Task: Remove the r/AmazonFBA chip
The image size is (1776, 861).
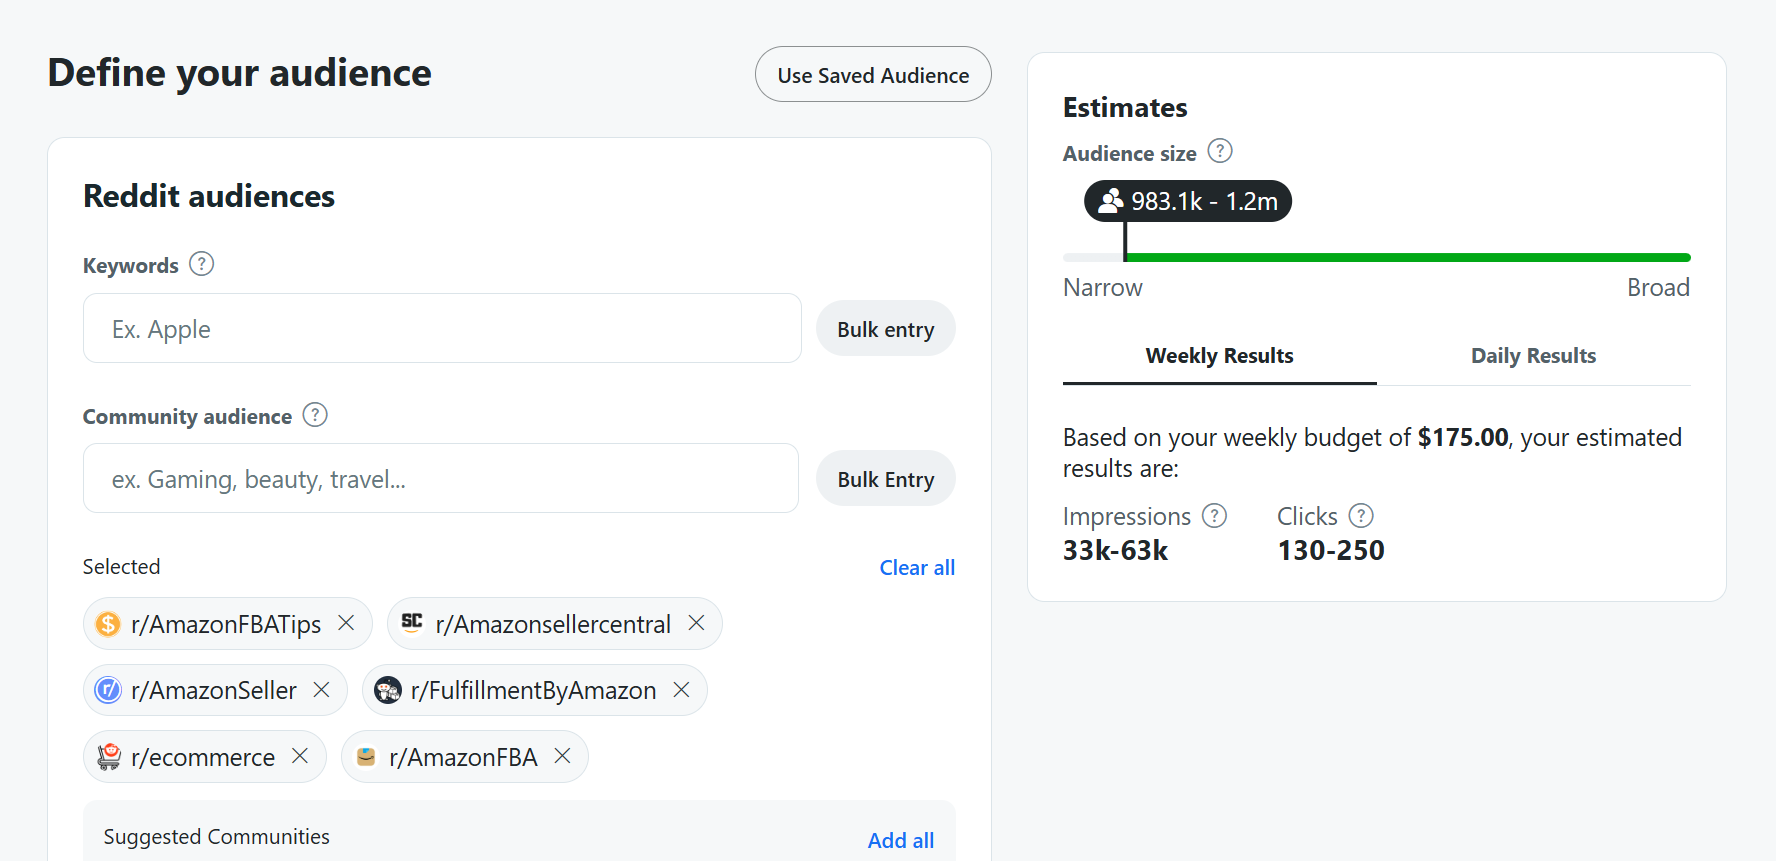Action: tap(562, 756)
